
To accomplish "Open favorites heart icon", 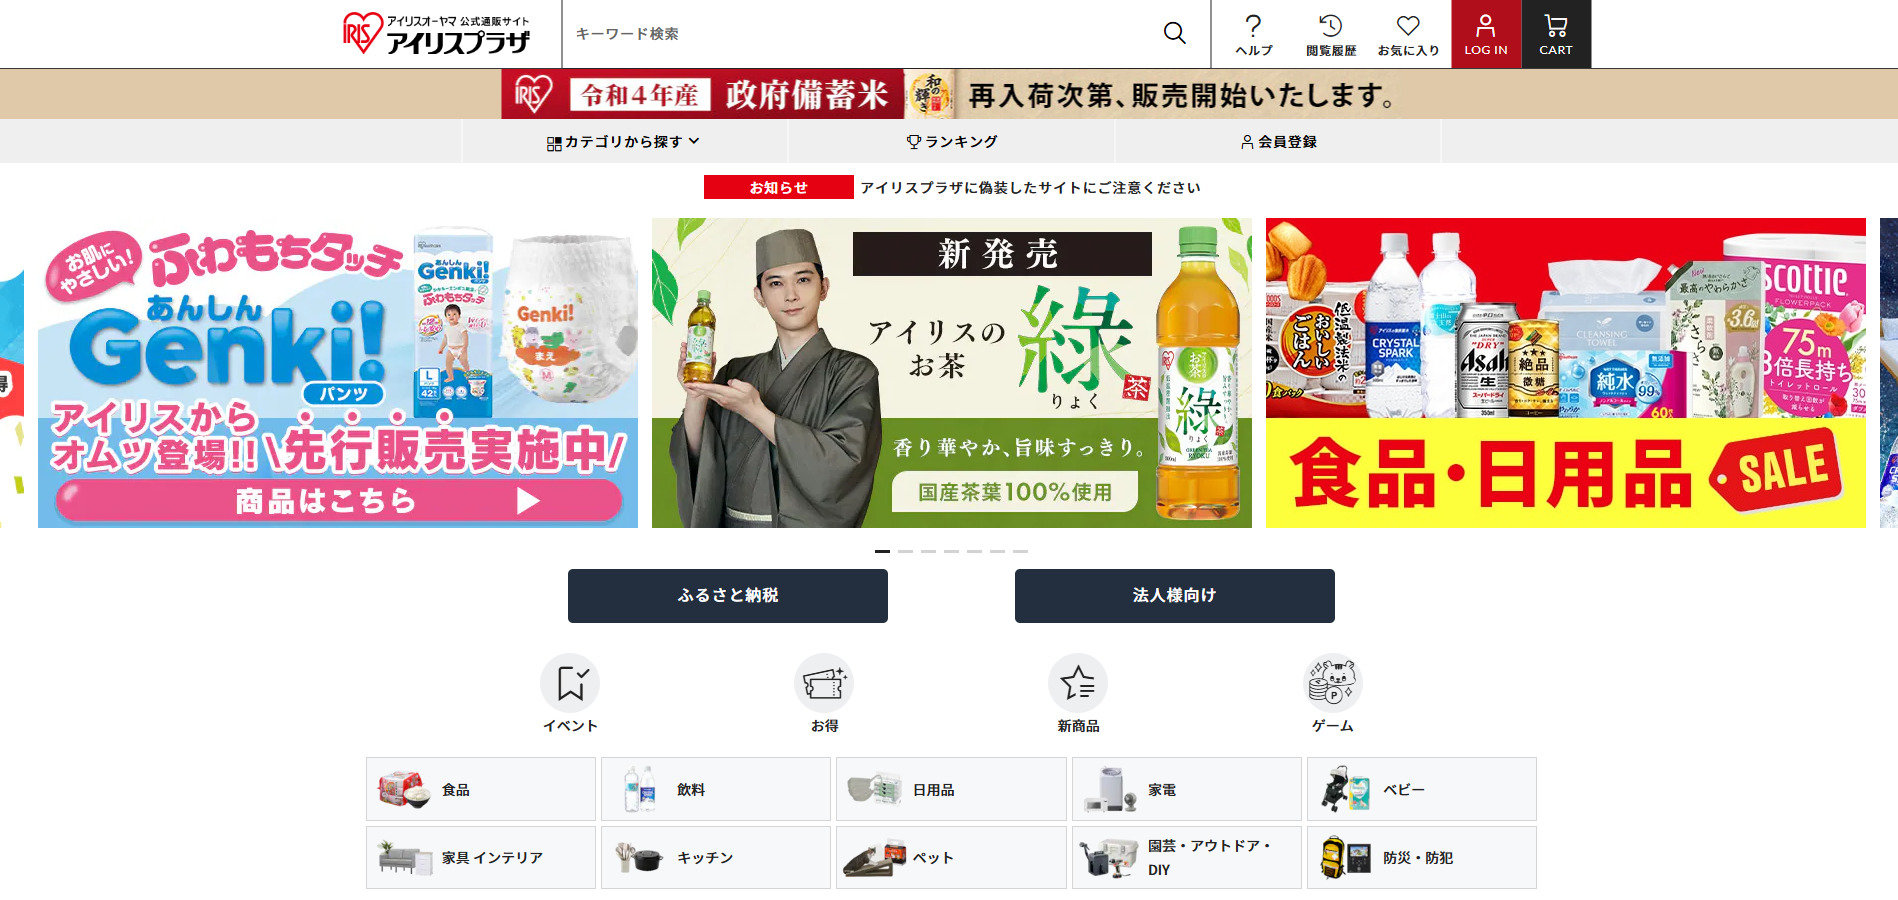I will [1408, 26].
